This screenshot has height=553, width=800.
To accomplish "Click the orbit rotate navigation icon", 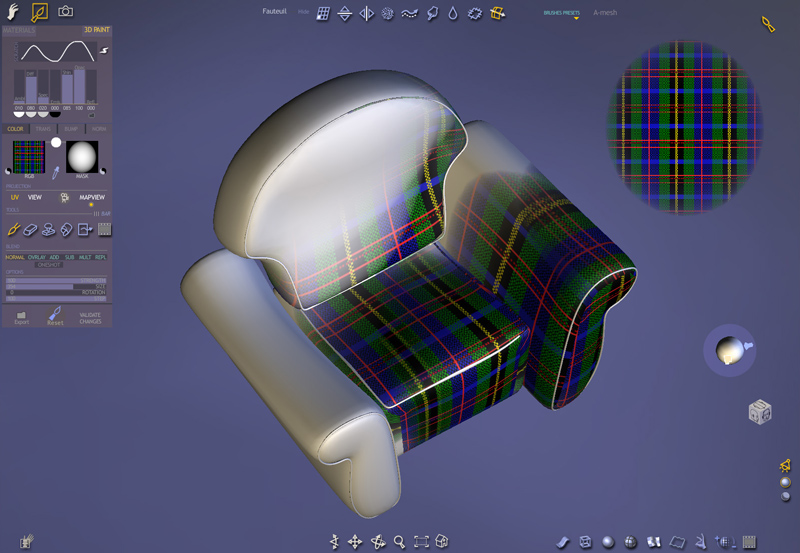I will tap(378, 542).
